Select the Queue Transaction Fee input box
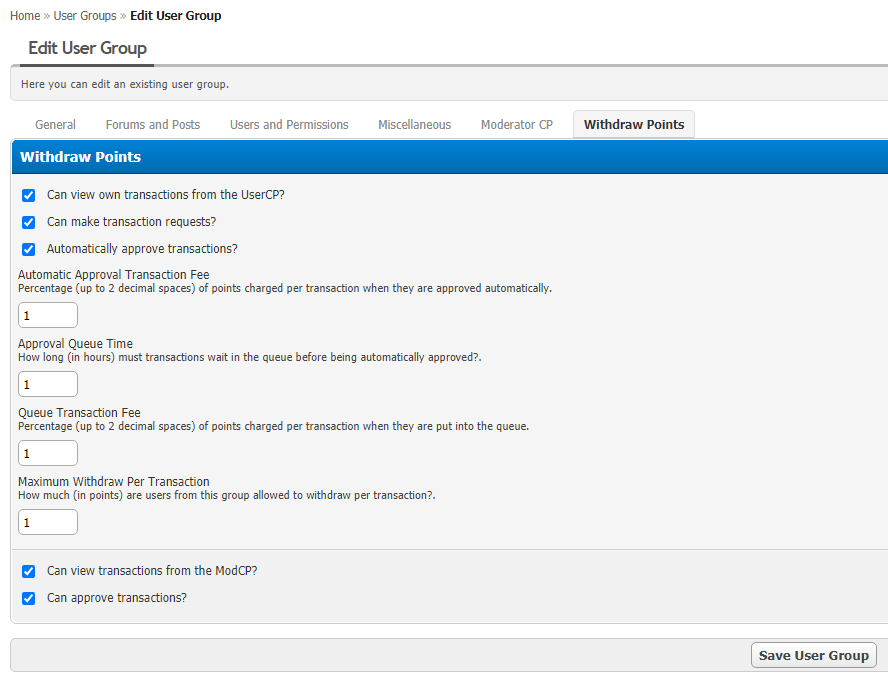 coord(48,453)
